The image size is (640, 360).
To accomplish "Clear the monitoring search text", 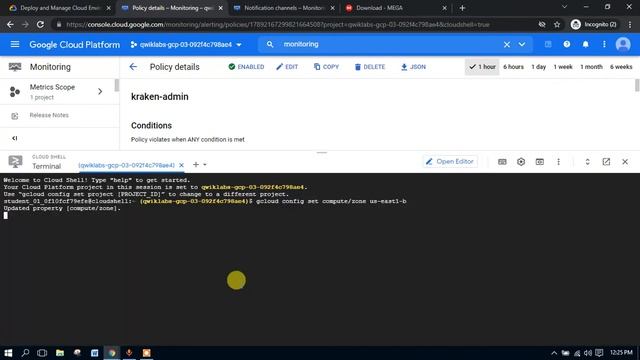I will tap(507, 44).
